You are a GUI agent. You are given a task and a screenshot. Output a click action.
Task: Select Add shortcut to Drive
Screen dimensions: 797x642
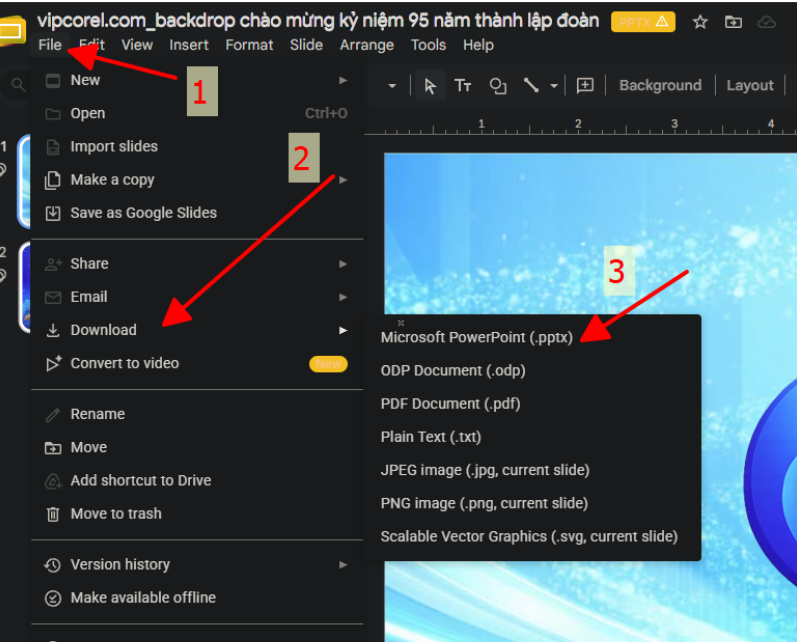point(196,480)
